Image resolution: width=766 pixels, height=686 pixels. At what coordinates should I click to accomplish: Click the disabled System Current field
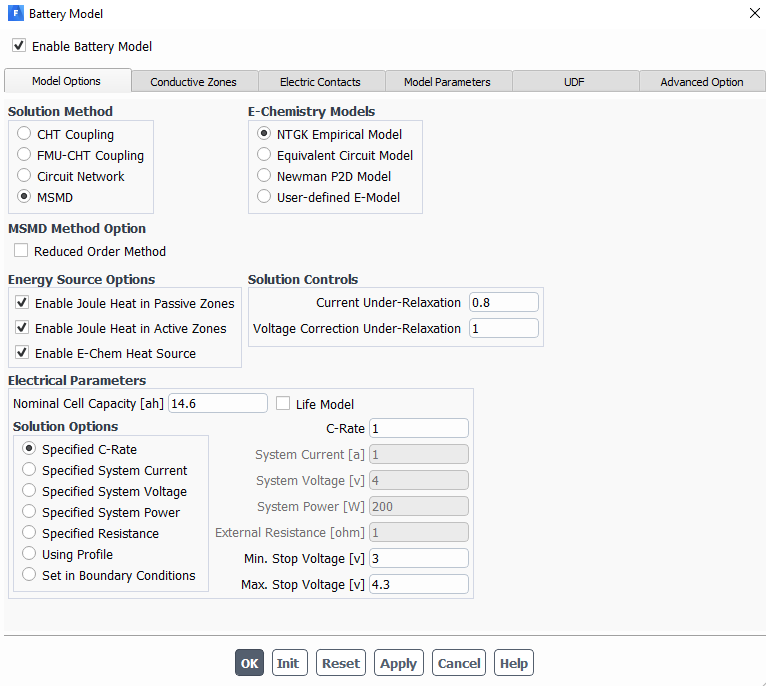coord(419,454)
